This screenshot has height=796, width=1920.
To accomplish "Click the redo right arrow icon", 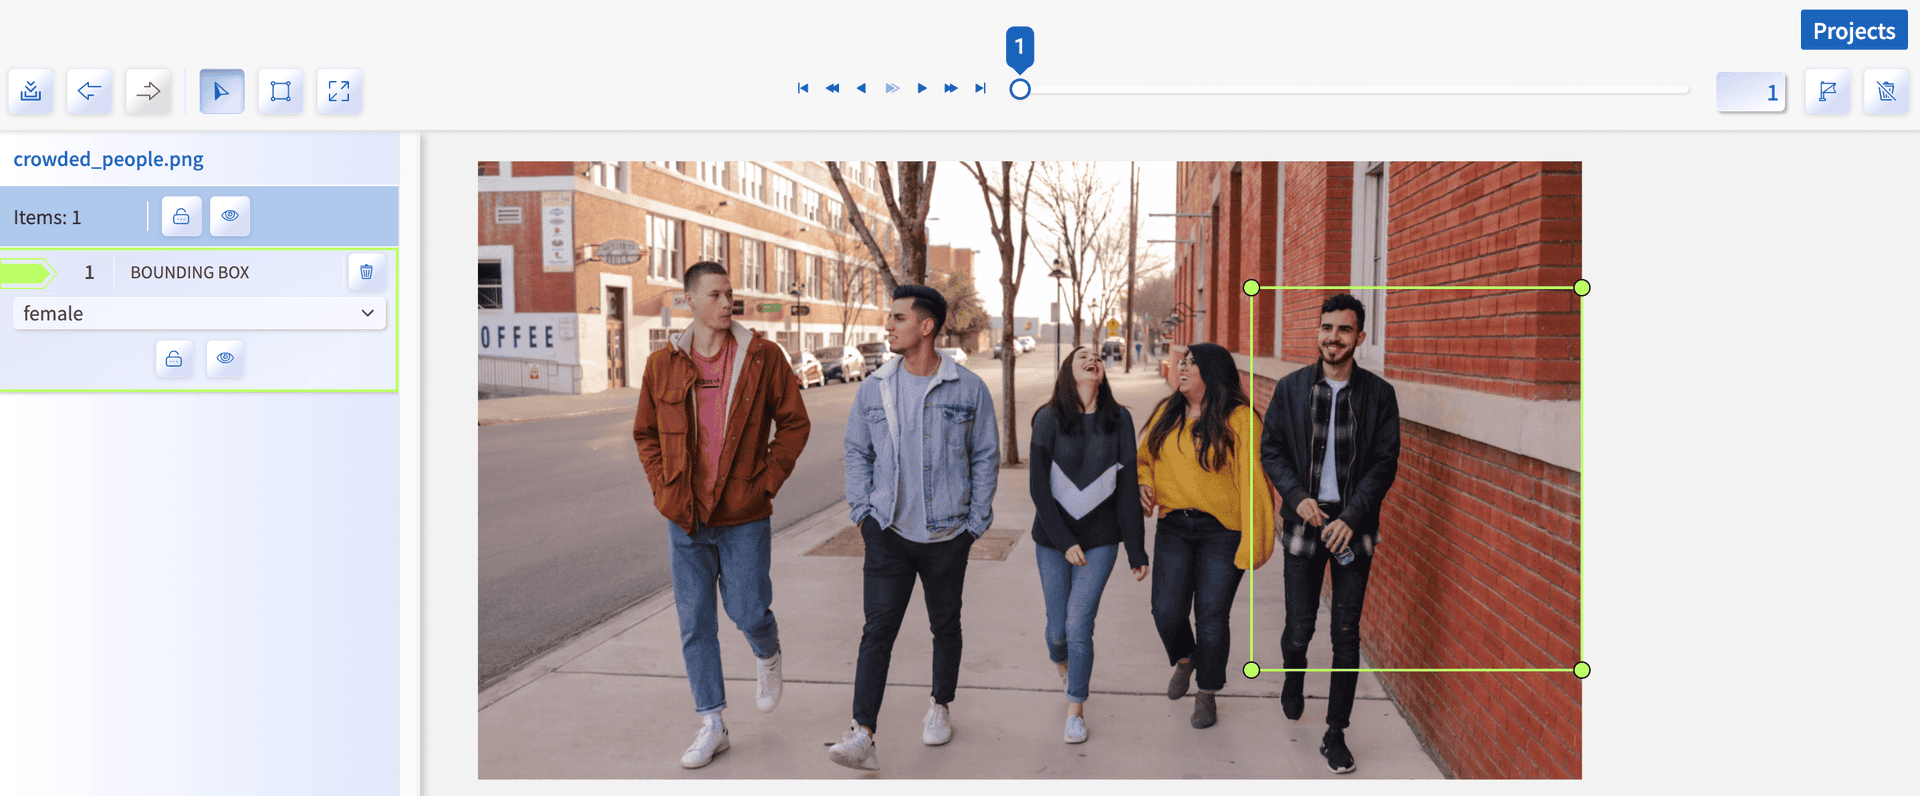I will coord(148,91).
